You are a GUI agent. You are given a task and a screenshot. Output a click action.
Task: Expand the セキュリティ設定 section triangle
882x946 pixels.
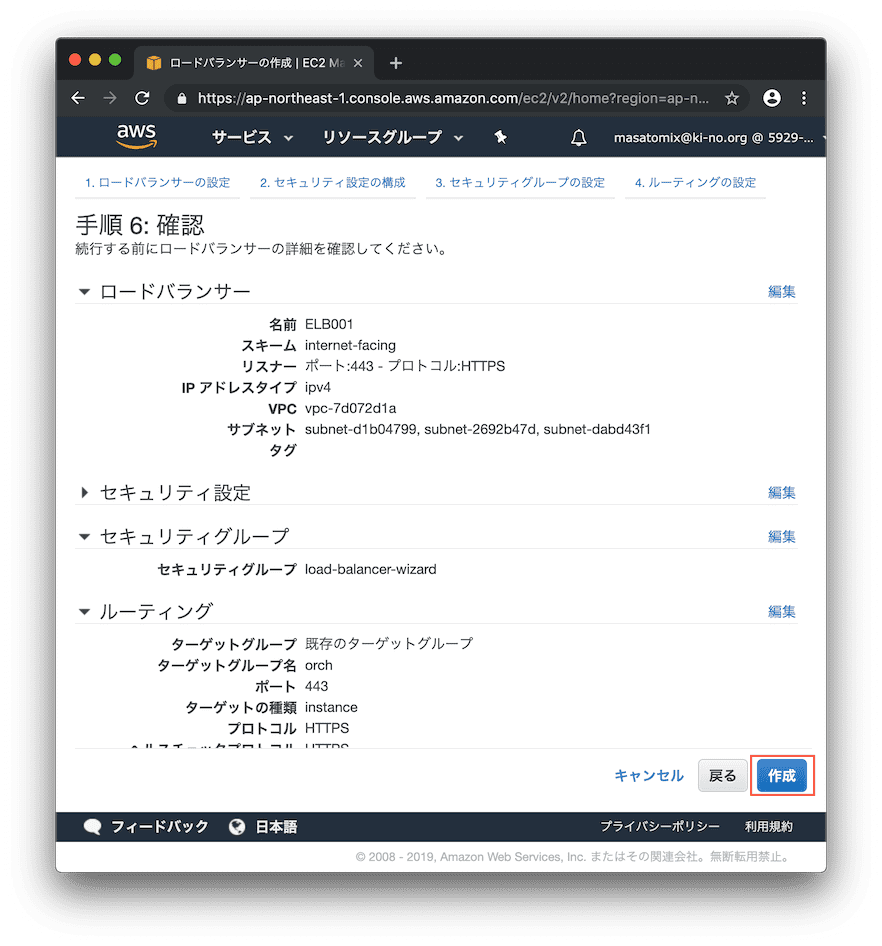pyautogui.click(x=84, y=493)
